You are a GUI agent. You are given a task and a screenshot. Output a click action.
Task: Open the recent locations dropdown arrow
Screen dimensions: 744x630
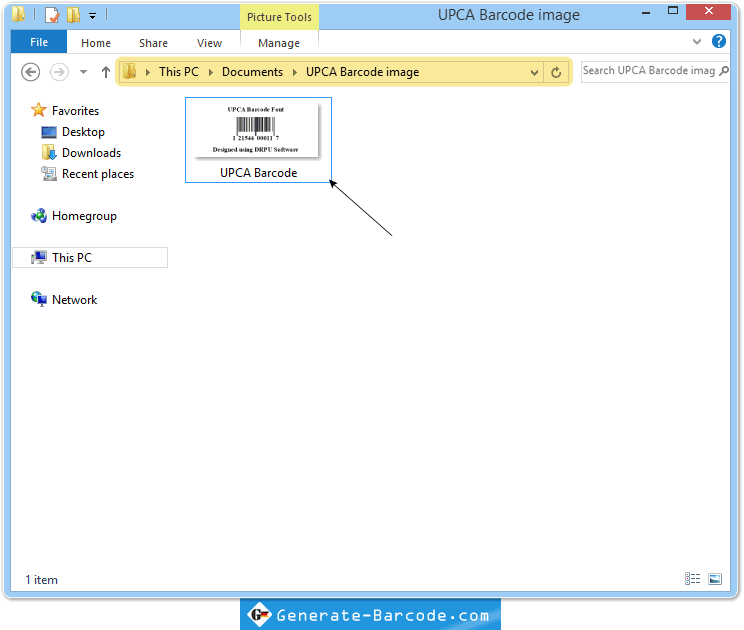coord(84,72)
